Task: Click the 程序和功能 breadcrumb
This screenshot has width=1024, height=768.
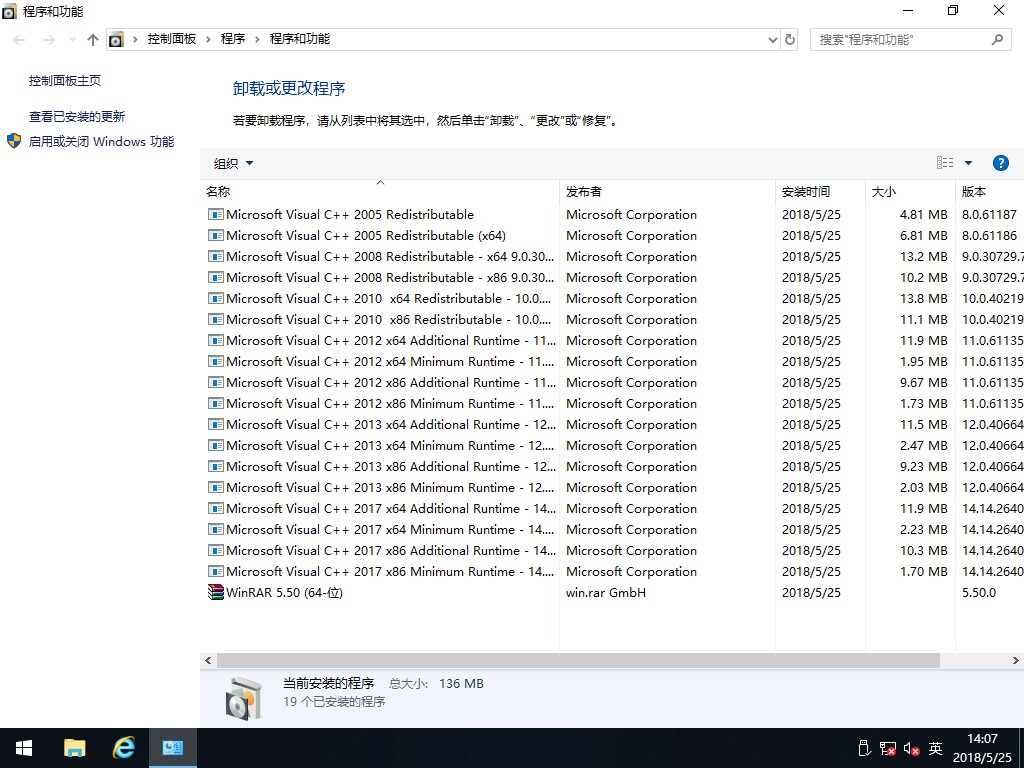Action: coord(300,39)
